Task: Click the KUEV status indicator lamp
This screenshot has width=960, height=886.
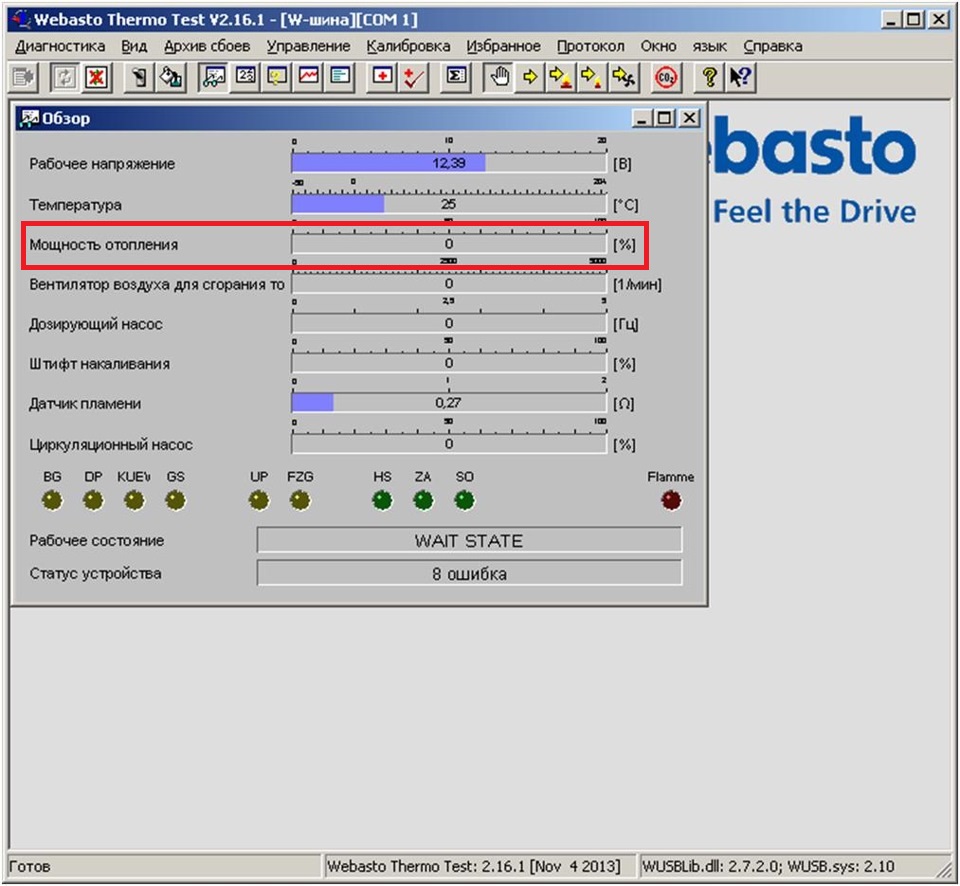Action: click(x=134, y=501)
